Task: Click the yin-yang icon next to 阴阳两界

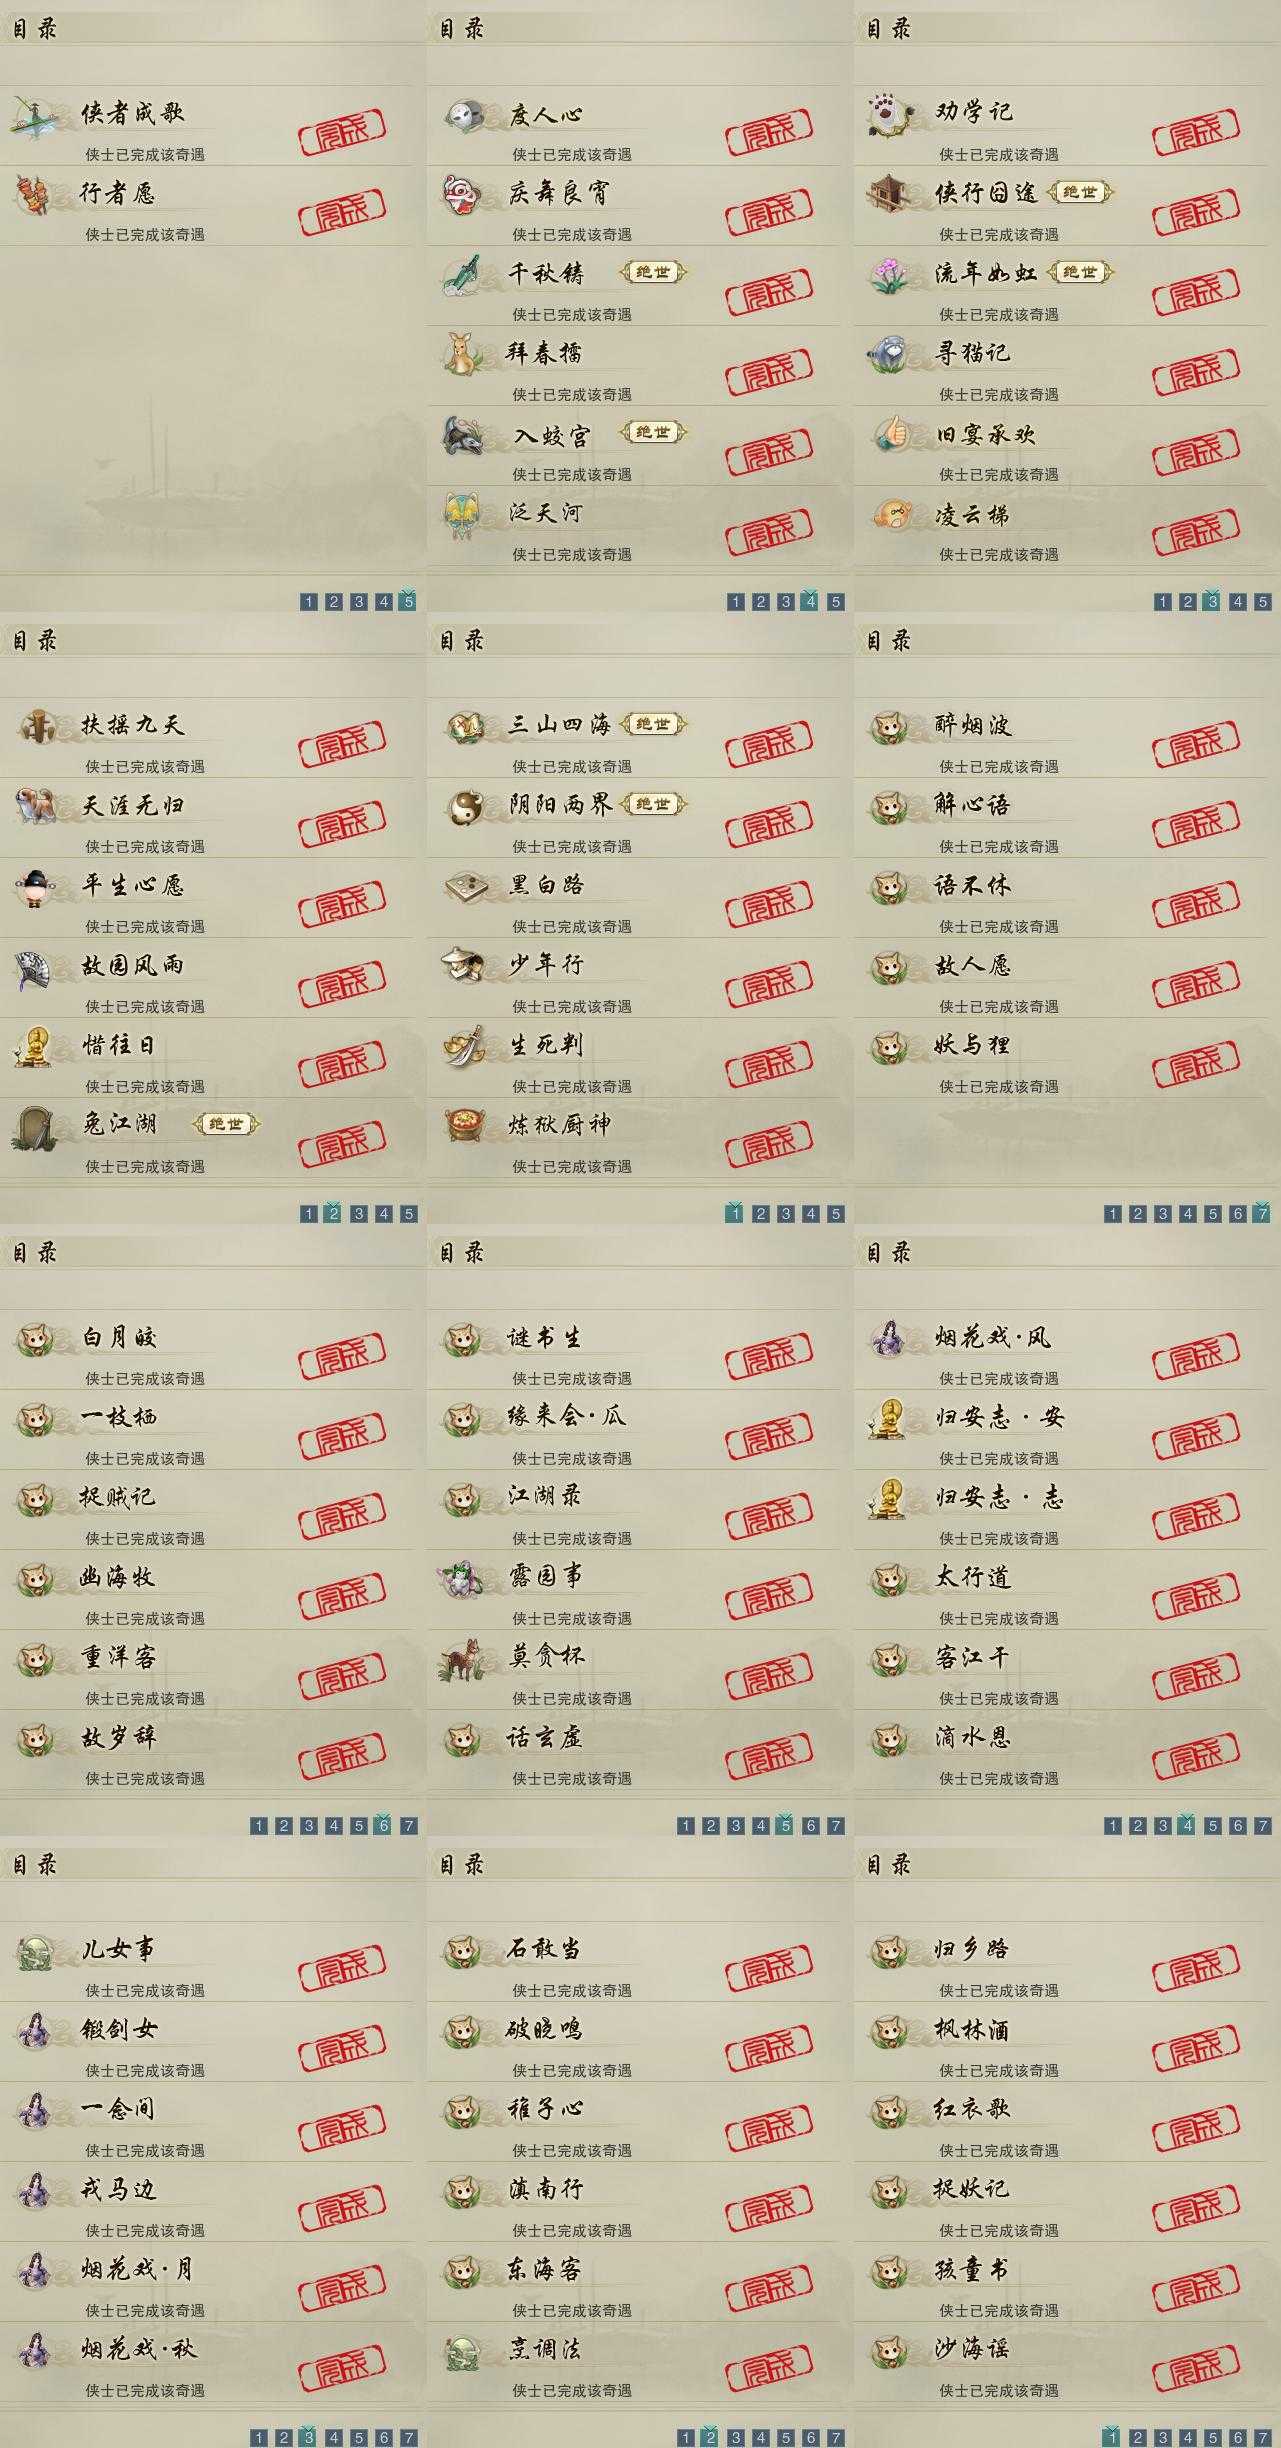Action: pyautogui.click(x=464, y=806)
